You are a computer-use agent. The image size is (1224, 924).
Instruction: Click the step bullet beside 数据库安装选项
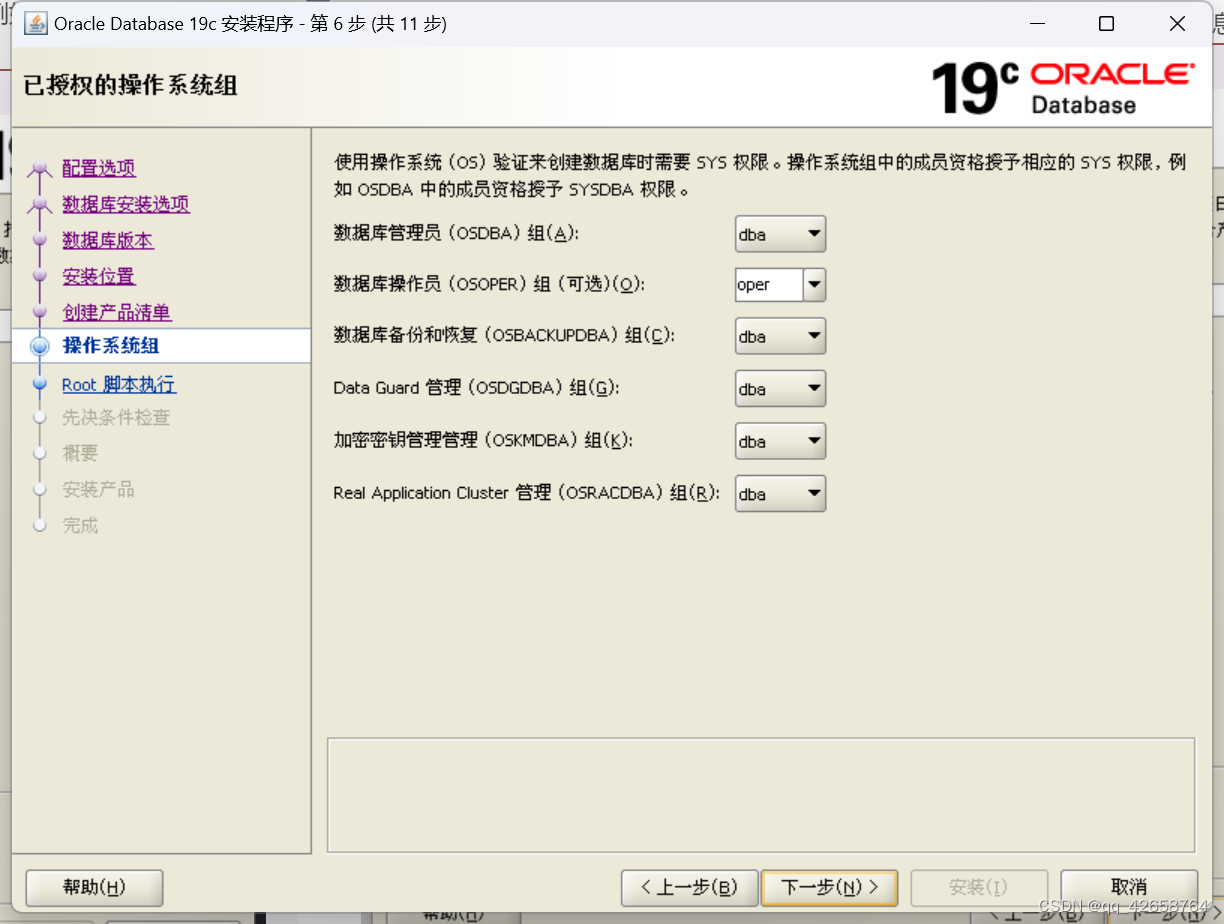point(40,205)
